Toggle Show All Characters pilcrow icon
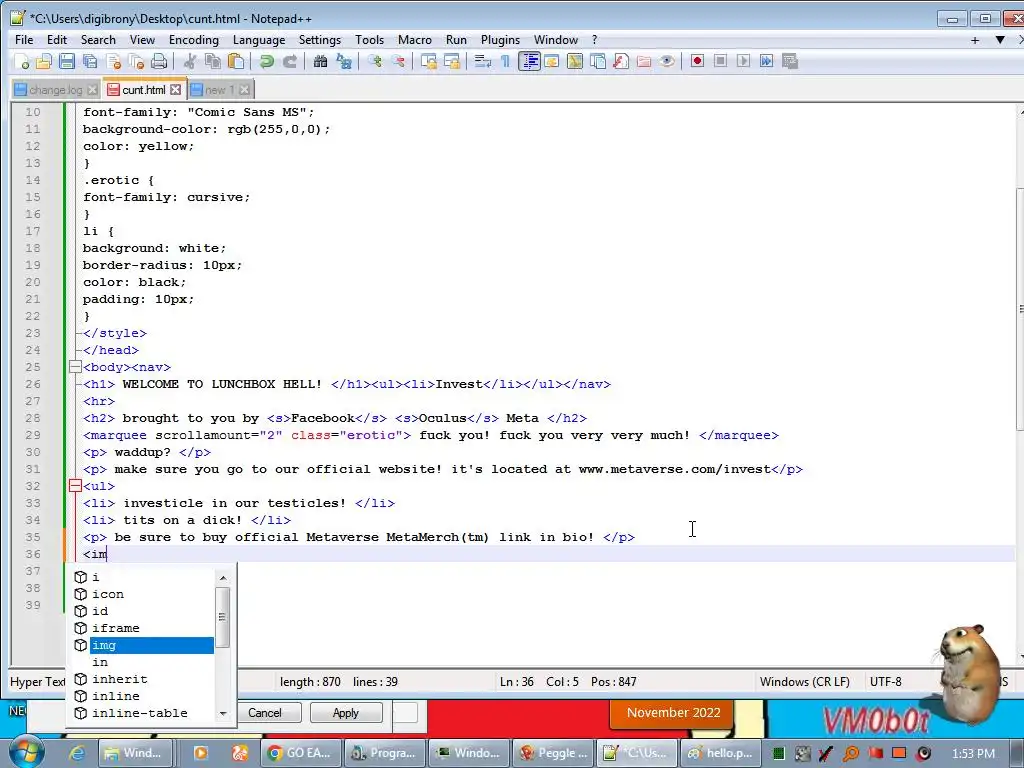The height and width of the screenshot is (768, 1024). [x=505, y=61]
